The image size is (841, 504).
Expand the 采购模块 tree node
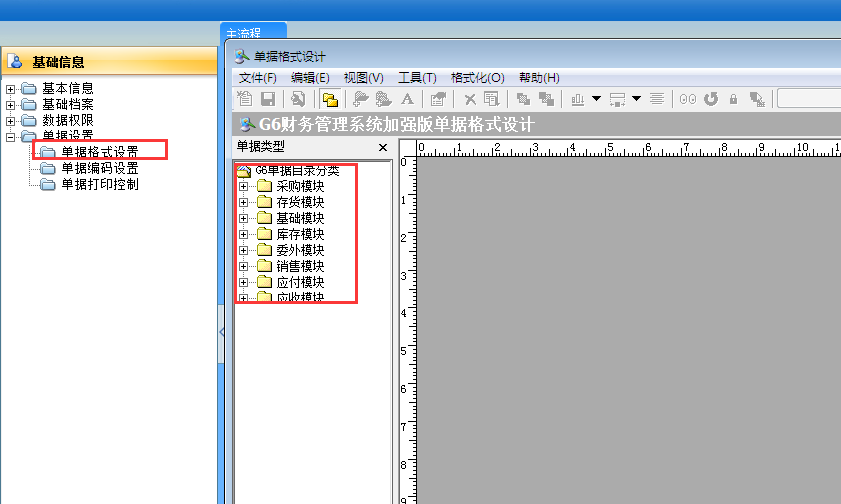coord(243,186)
